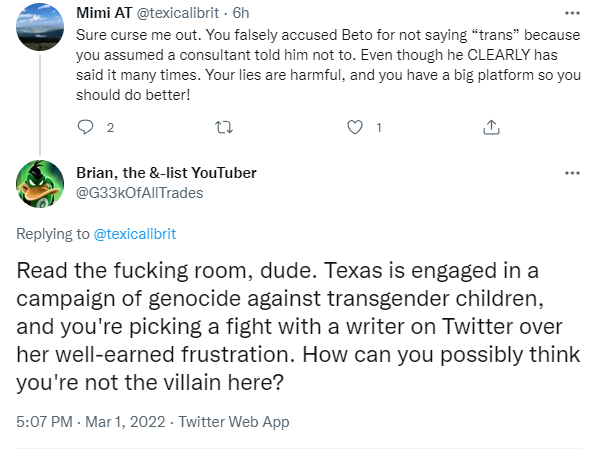Open more options menu on Brian's tweet
This screenshot has width=598, height=451.
pyautogui.click(x=572, y=173)
